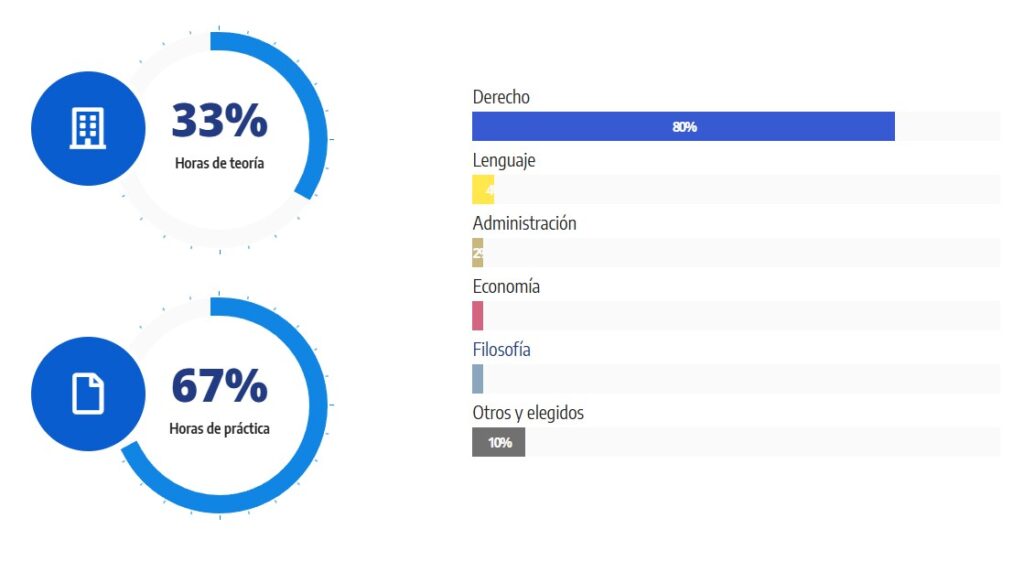The height and width of the screenshot is (572, 1024).
Task: Click the document icon beside practice hours
Action: coord(88,393)
